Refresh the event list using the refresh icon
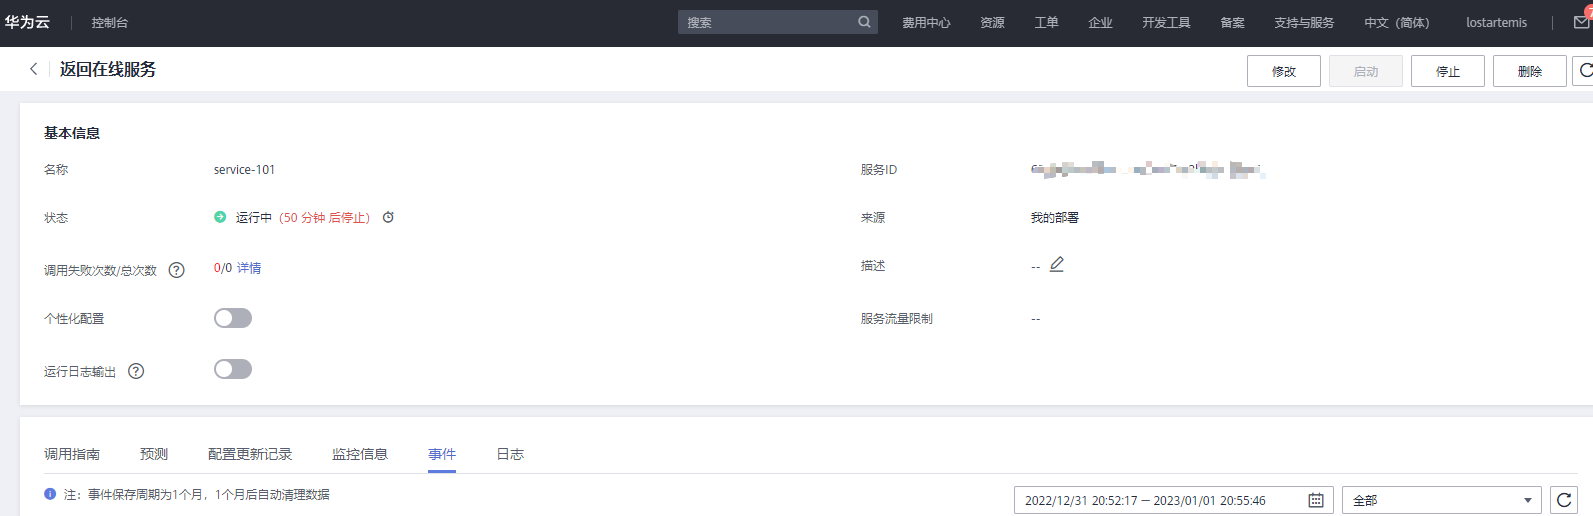 pos(1564,500)
